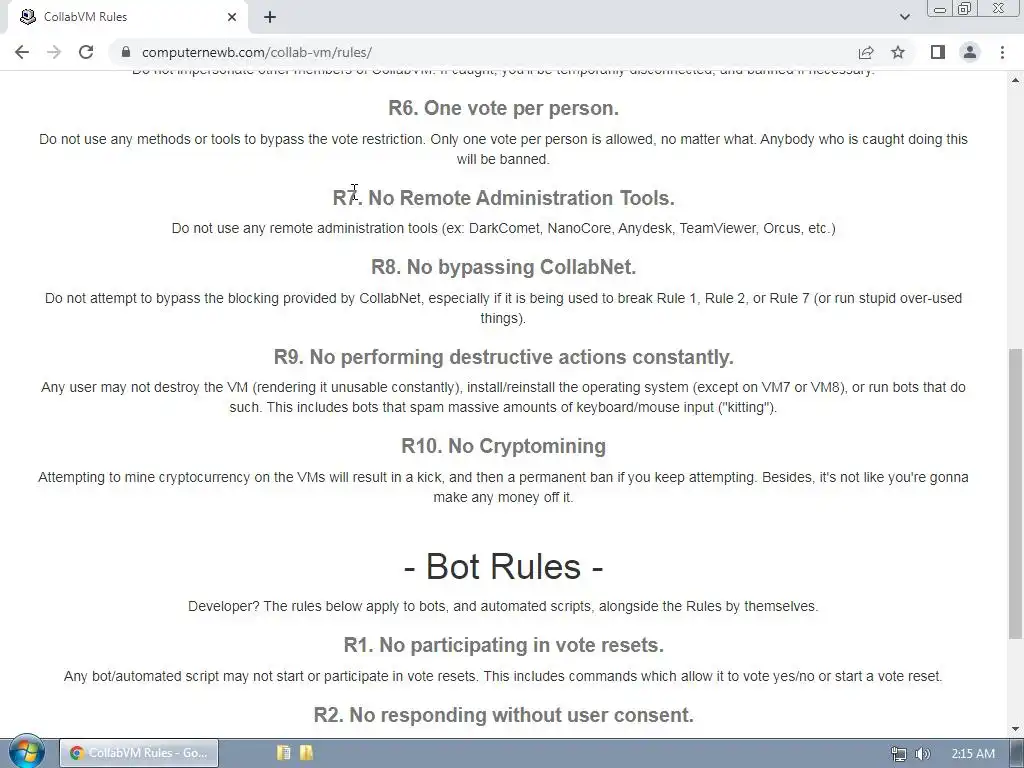Open network tray icon

(x=899, y=754)
